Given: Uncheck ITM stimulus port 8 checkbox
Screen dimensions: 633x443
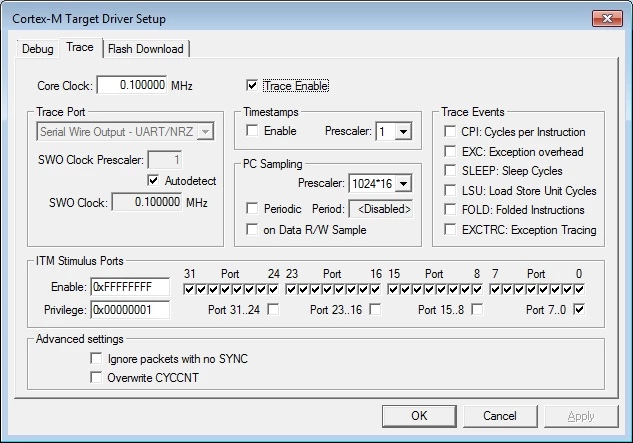Looking at the screenshot, I should (x=478, y=289).
